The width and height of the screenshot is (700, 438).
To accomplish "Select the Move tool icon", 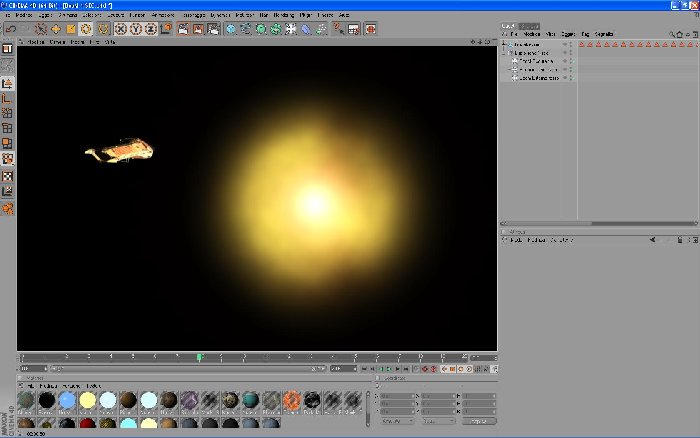I will pyautogui.click(x=56, y=29).
